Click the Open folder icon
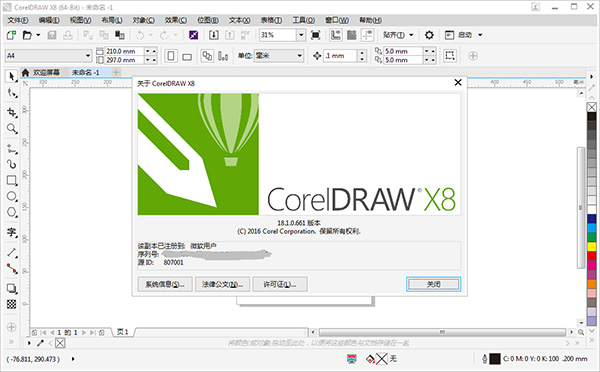Screen dimensions: 600x372 [x=27, y=35]
